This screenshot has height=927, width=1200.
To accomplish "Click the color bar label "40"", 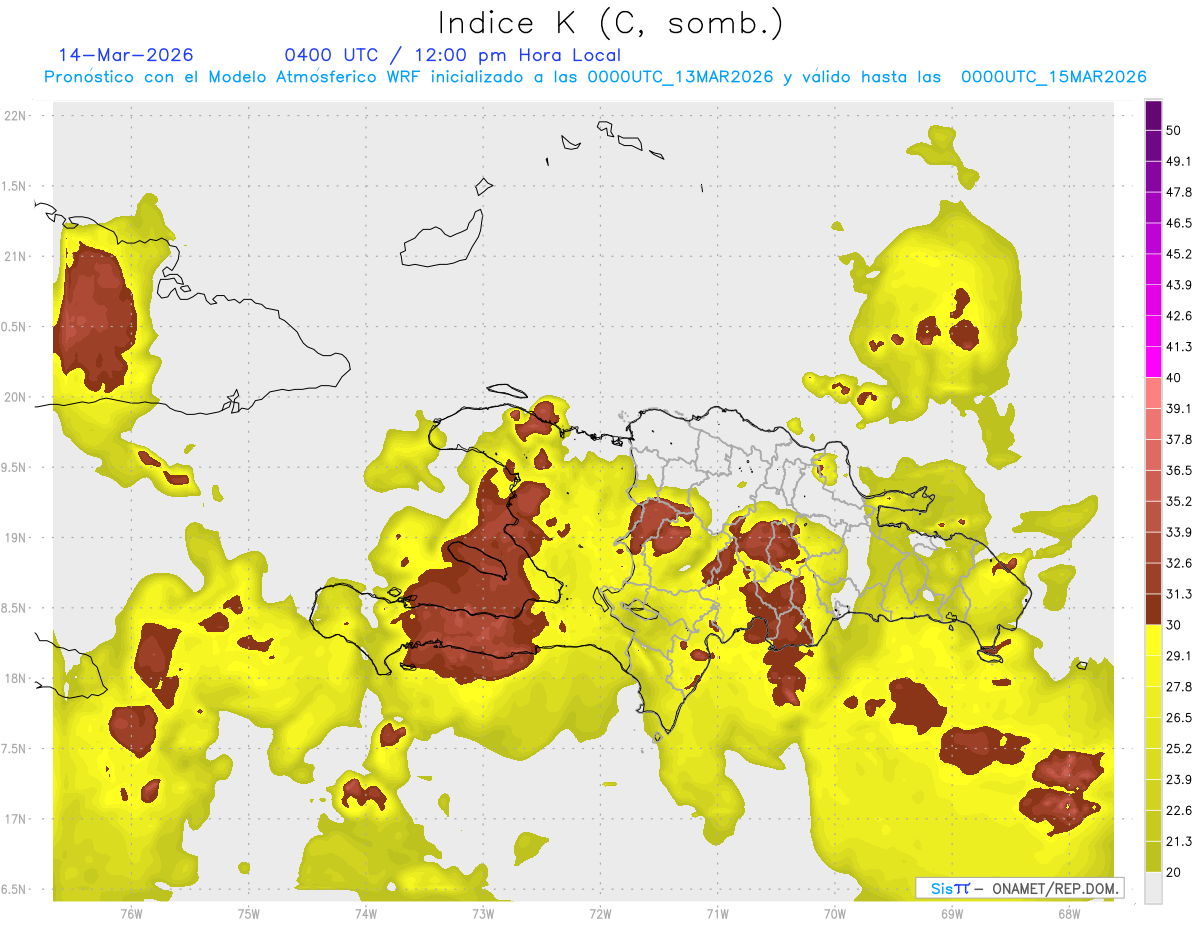I will [1175, 378].
